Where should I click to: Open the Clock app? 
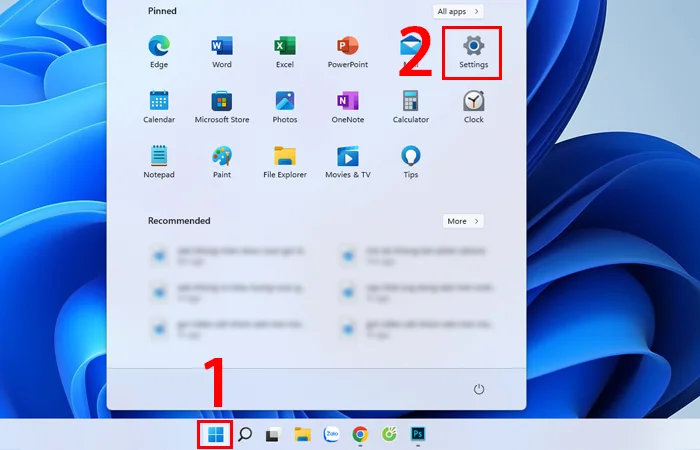click(473, 102)
